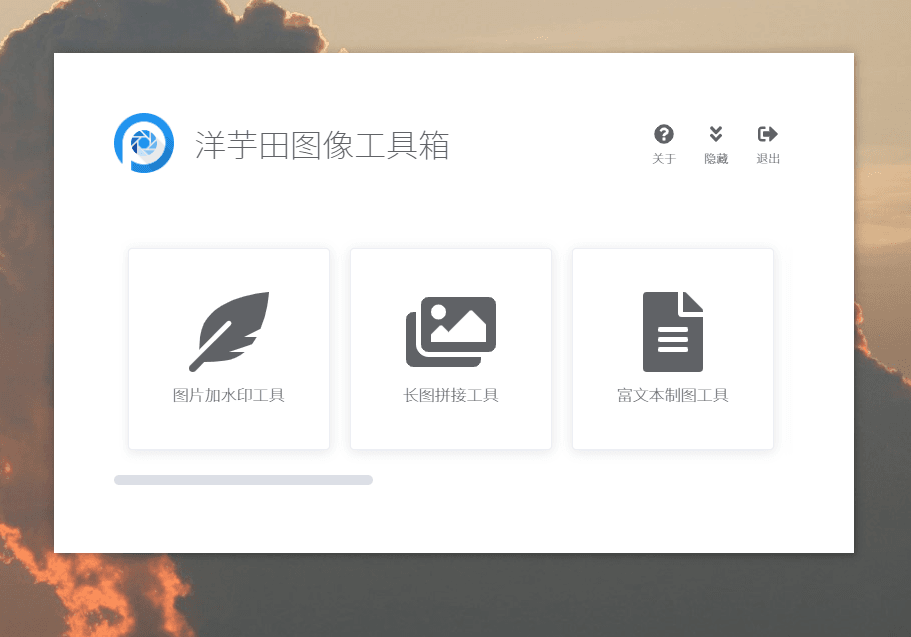Click the blue aperture app logo
Screen dimensions: 911x637
pos(144,143)
